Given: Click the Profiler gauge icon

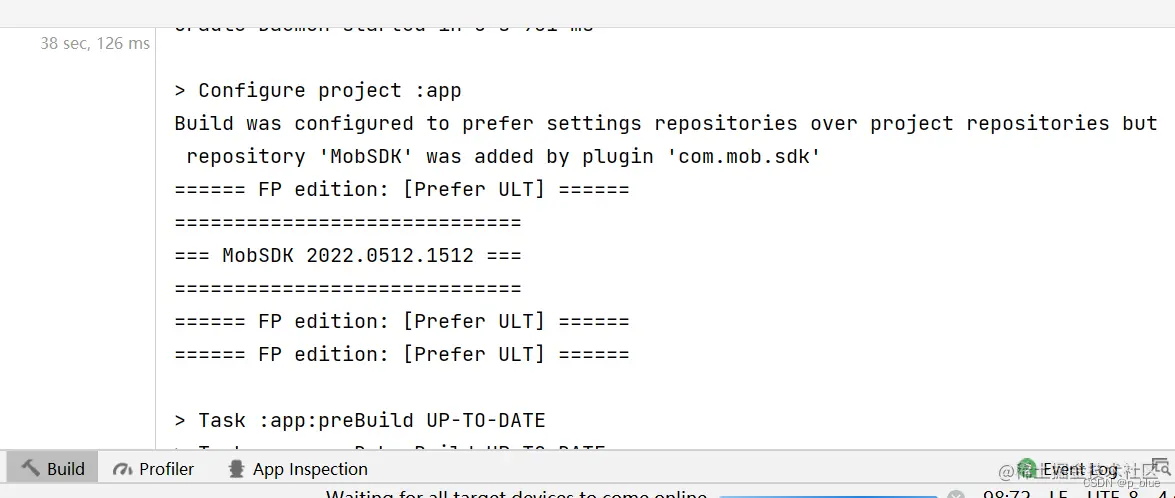Looking at the screenshot, I should tap(122, 469).
